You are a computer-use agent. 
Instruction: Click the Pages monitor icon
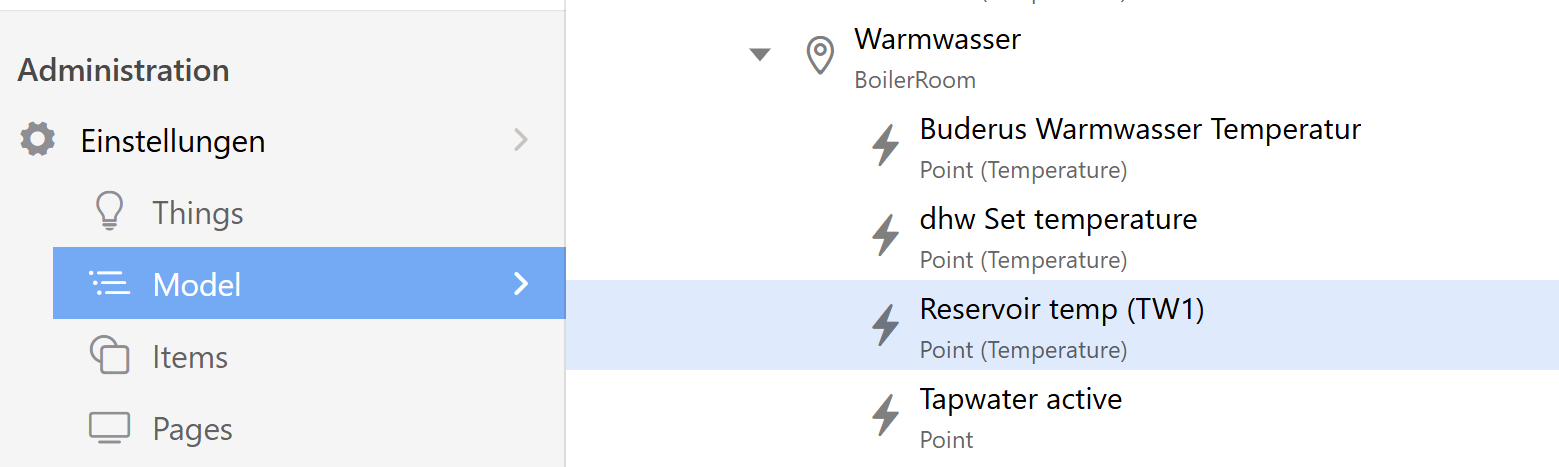click(x=109, y=428)
